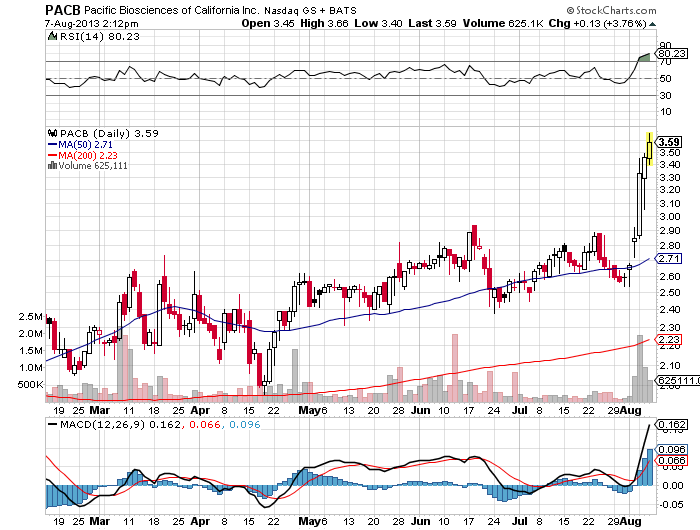Click the 3.59 last price tag
The height and width of the screenshot is (530, 700).
[x=670, y=142]
